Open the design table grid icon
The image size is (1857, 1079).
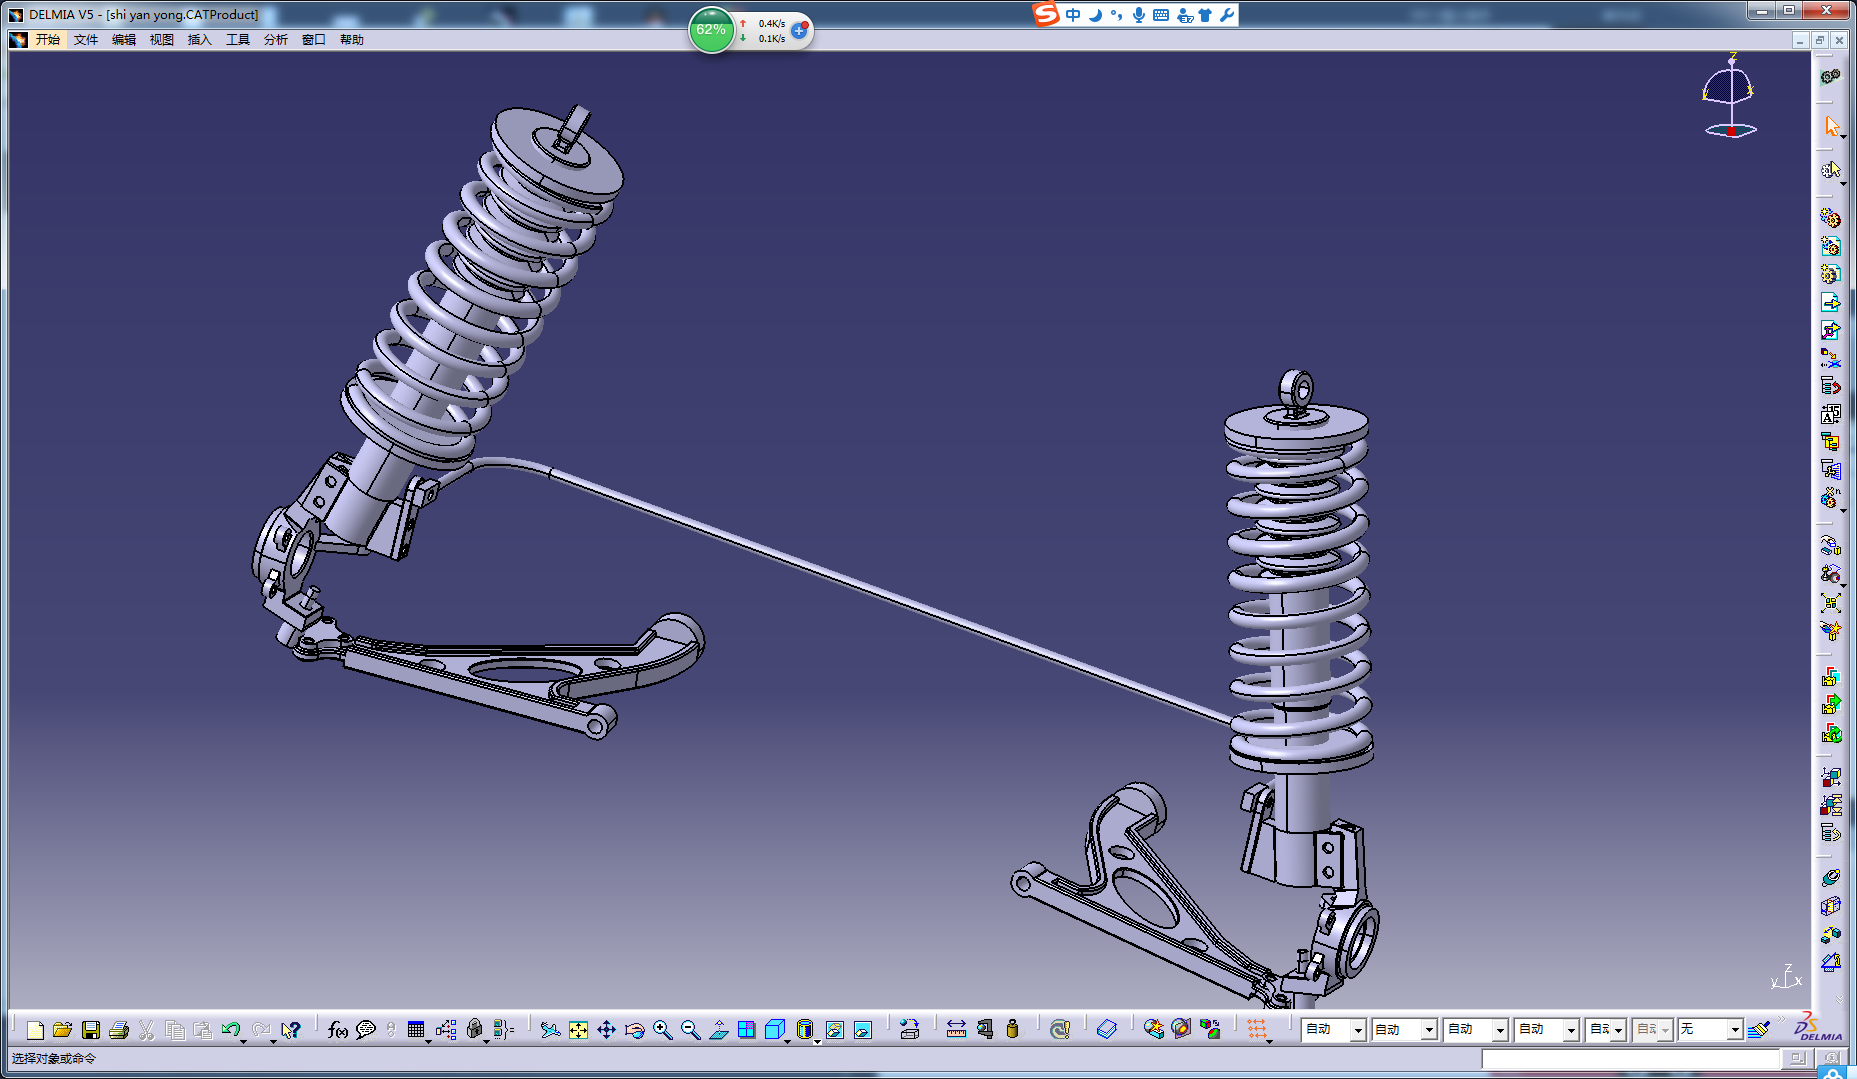click(416, 1029)
